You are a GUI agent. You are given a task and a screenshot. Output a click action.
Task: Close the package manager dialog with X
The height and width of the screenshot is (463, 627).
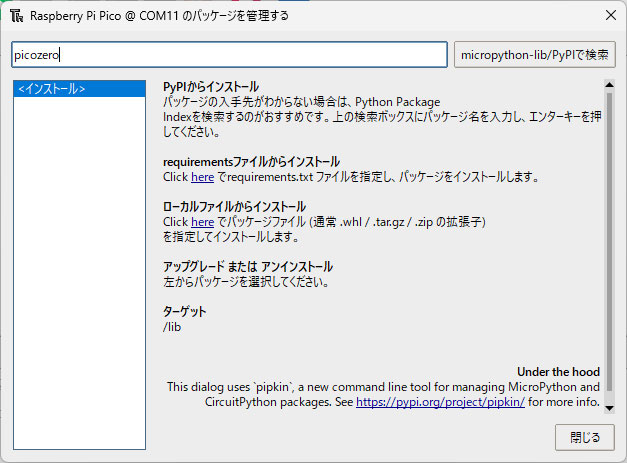point(611,16)
